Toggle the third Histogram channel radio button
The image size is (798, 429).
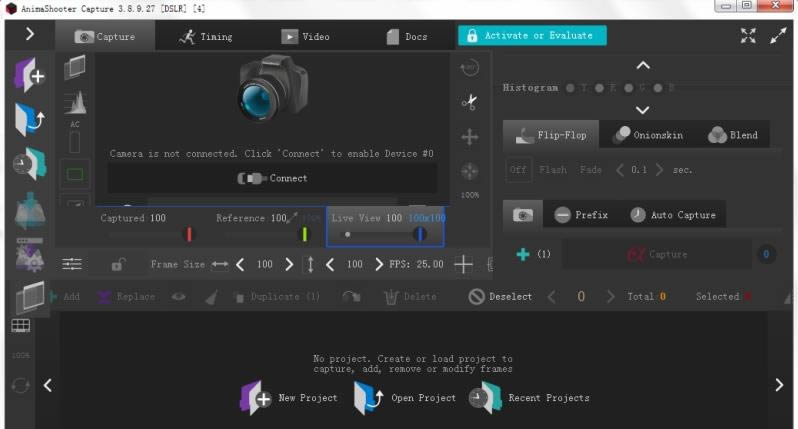(629, 88)
